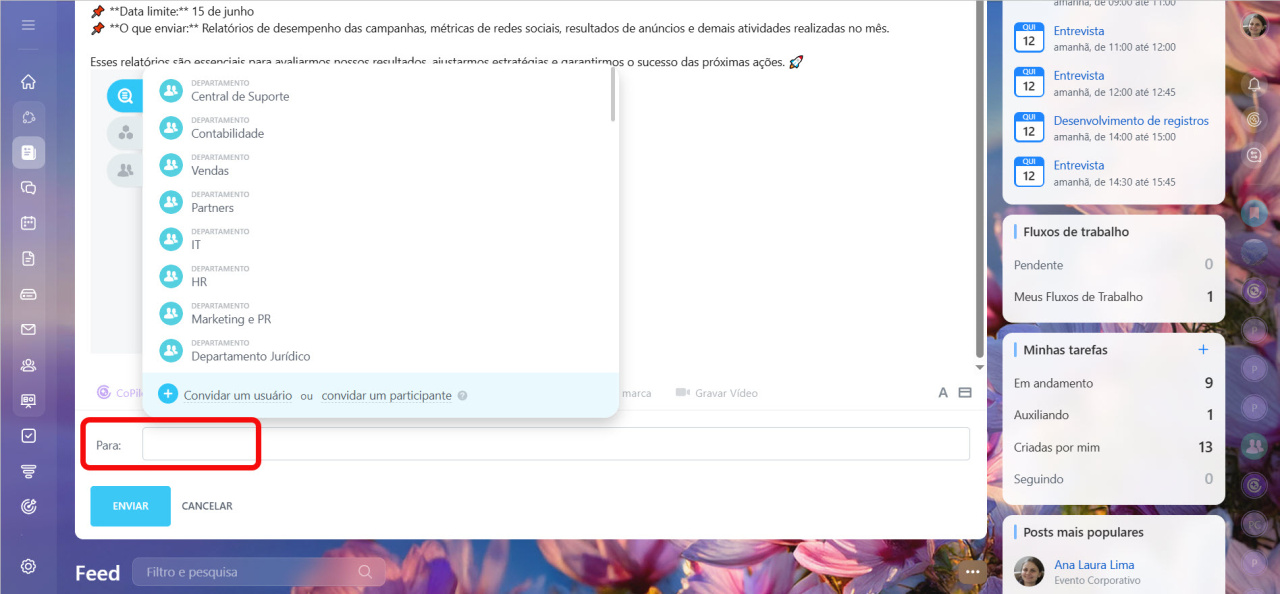This screenshot has height=594, width=1280.
Task: Open the hamburger menu in left sidebar
Action: coord(28,24)
